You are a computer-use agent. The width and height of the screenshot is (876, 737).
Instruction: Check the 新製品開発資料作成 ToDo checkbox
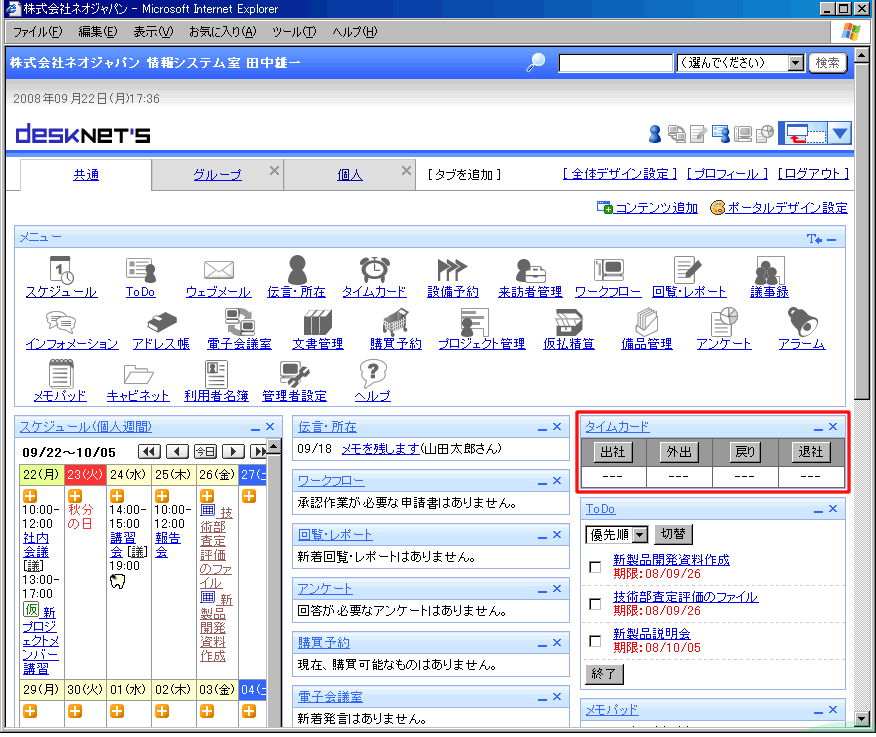(x=596, y=567)
